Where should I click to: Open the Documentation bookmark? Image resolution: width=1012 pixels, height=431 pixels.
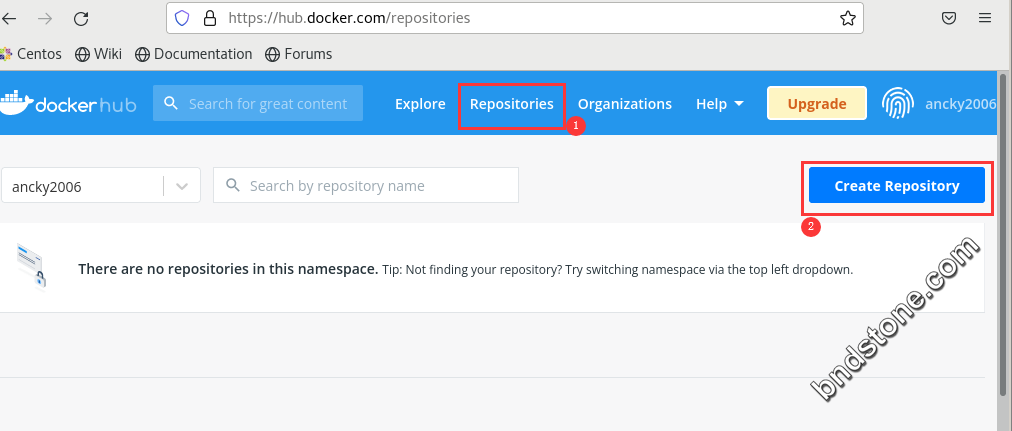point(194,54)
